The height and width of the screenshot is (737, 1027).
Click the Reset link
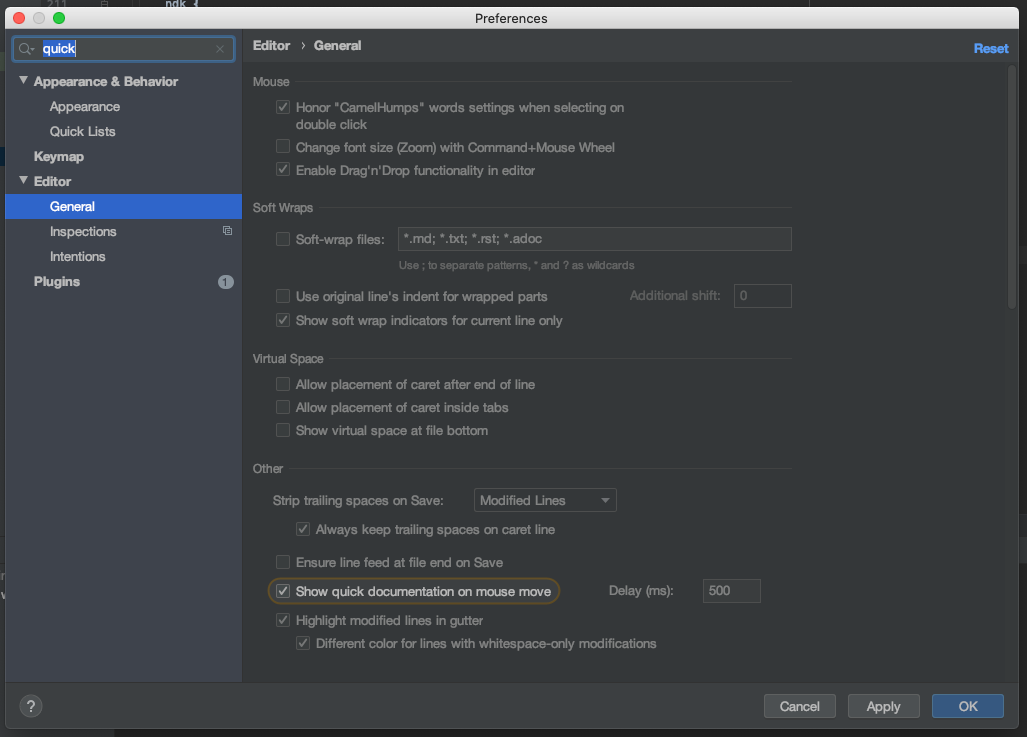pos(991,48)
